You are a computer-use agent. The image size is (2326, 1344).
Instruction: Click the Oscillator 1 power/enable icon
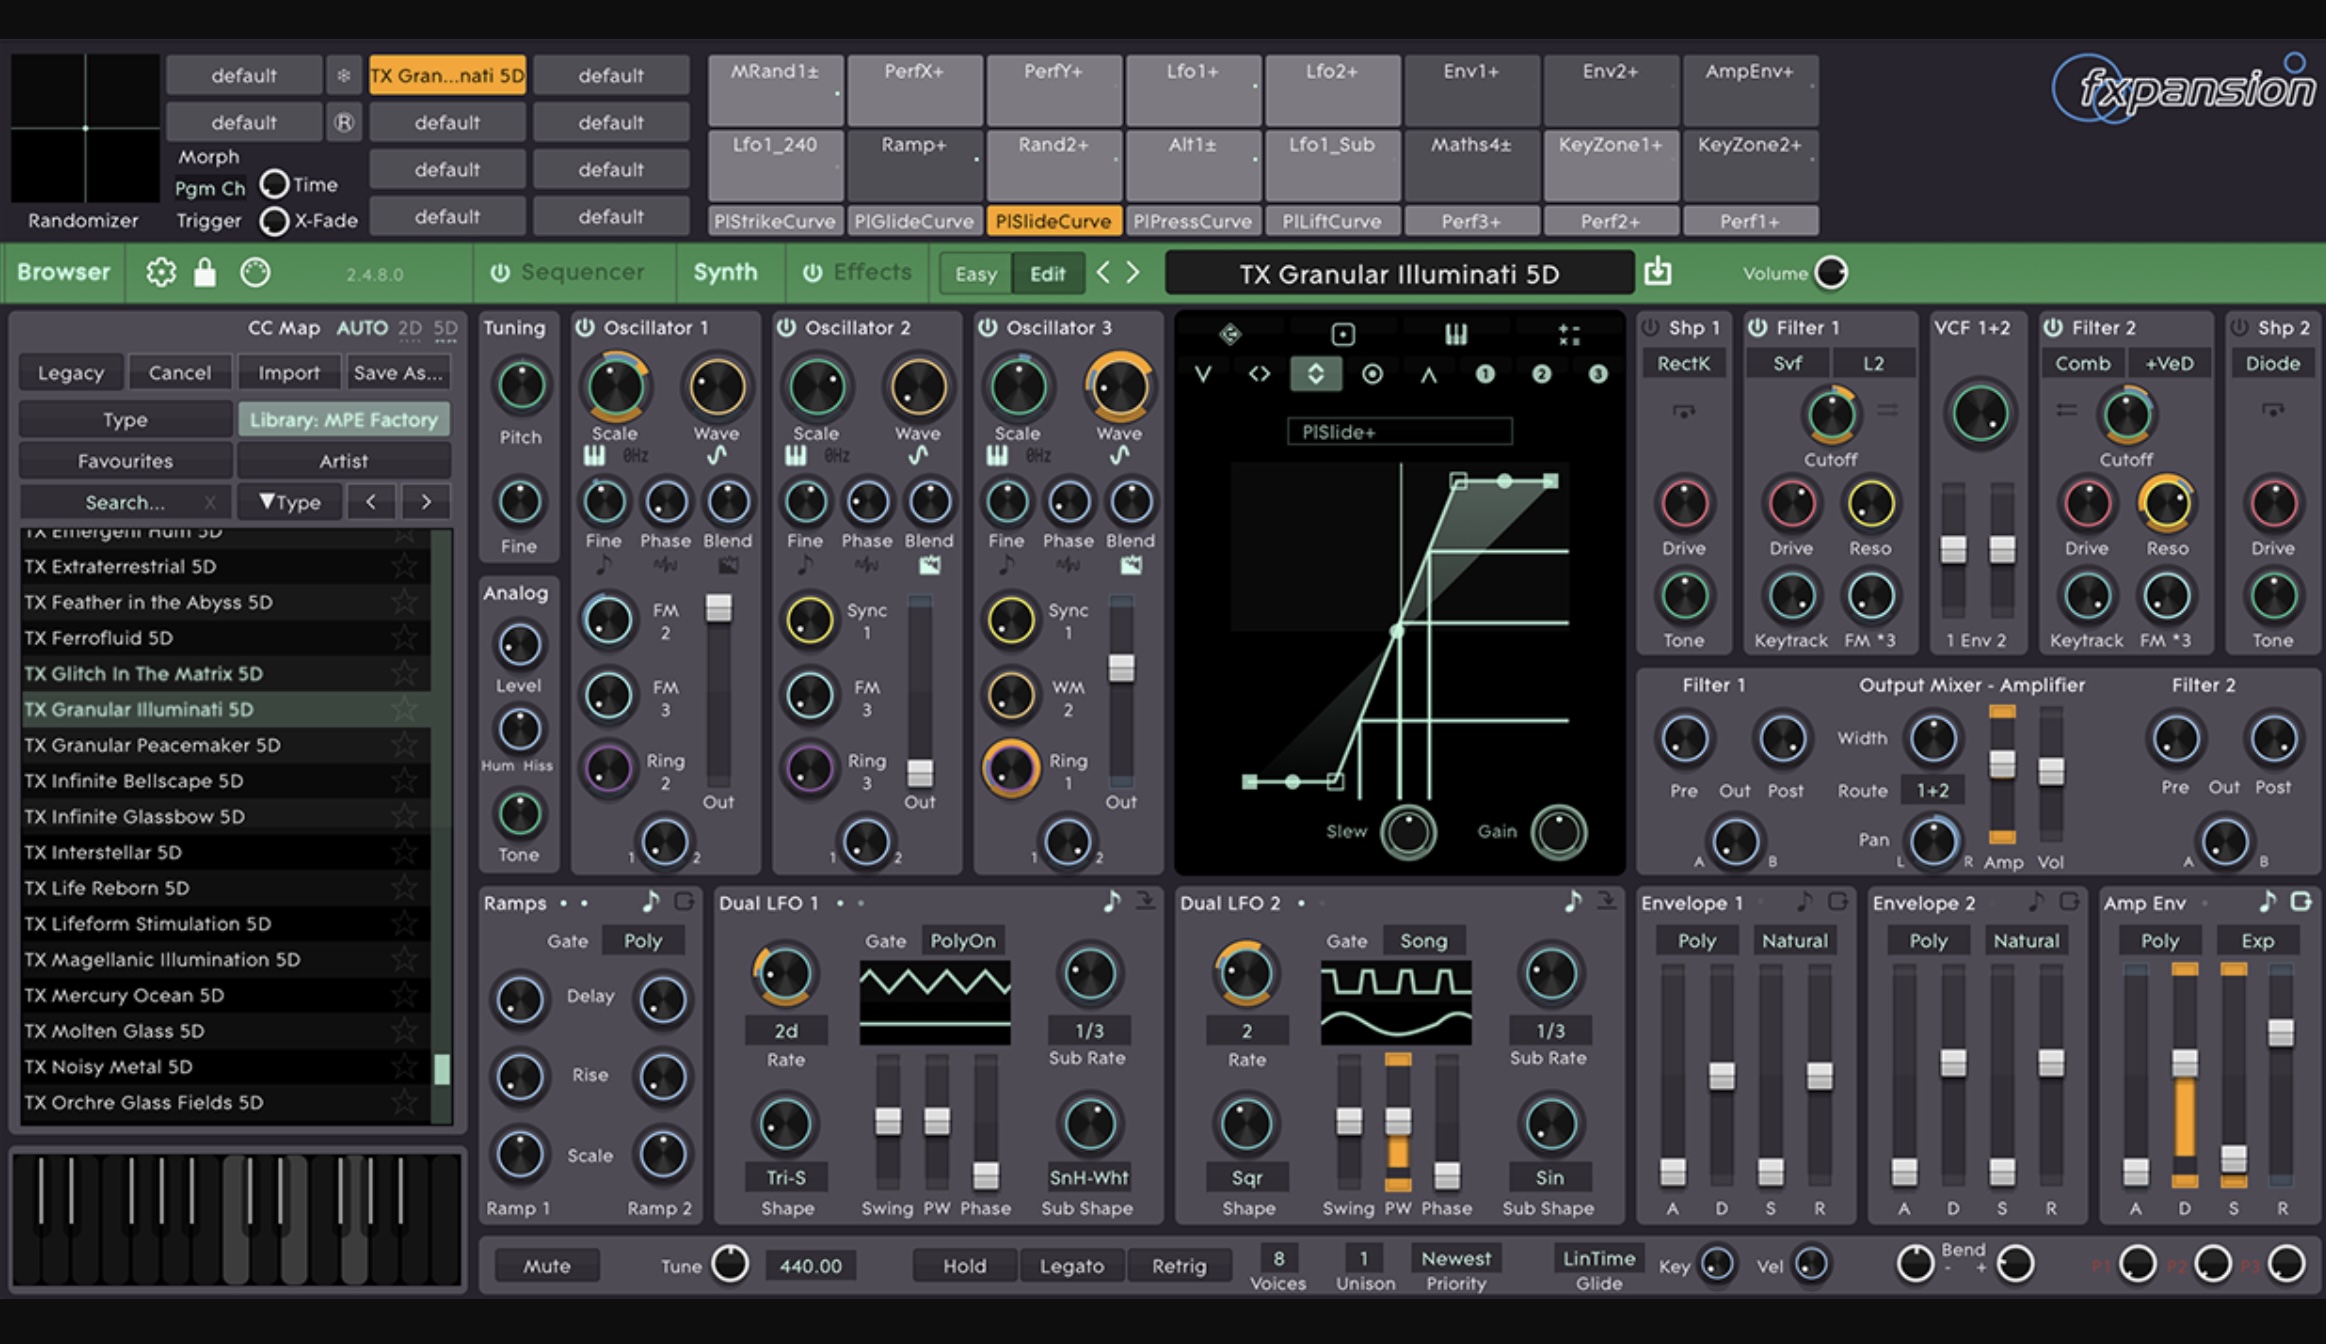pos(593,330)
